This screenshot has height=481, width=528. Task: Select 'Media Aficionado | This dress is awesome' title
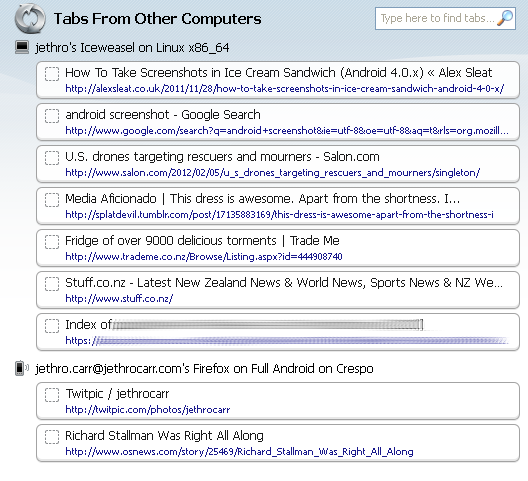tap(263, 199)
